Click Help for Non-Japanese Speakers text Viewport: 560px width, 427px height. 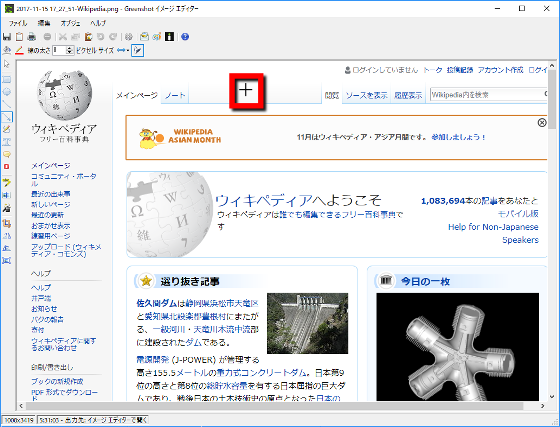tap(493, 233)
